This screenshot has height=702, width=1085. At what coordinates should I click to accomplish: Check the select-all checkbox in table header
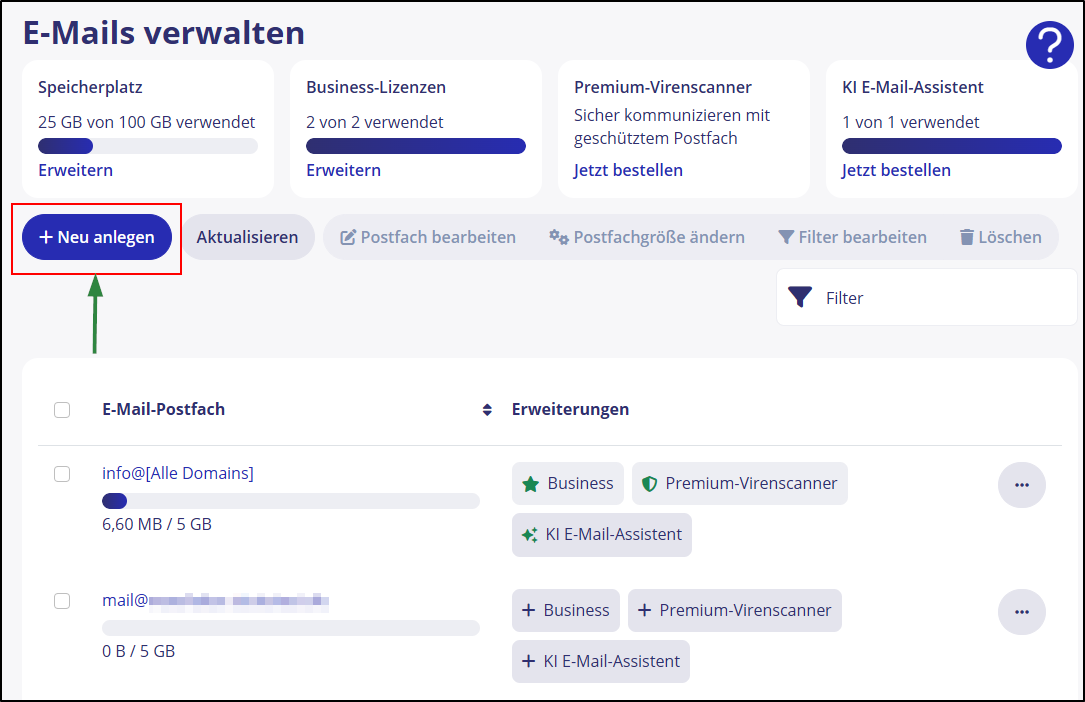pos(62,409)
